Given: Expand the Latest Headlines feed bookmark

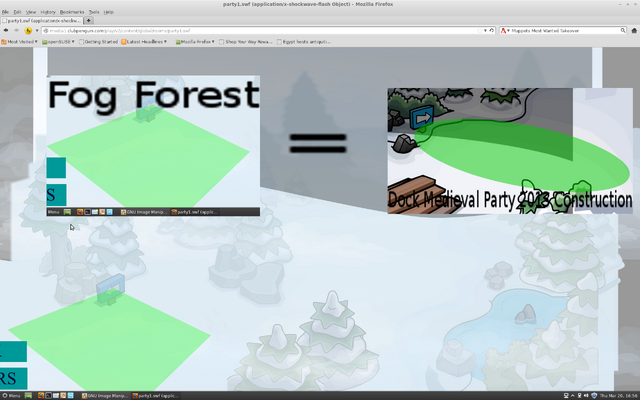Looking at the screenshot, I should pyautogui.click(x=144, y=42).
